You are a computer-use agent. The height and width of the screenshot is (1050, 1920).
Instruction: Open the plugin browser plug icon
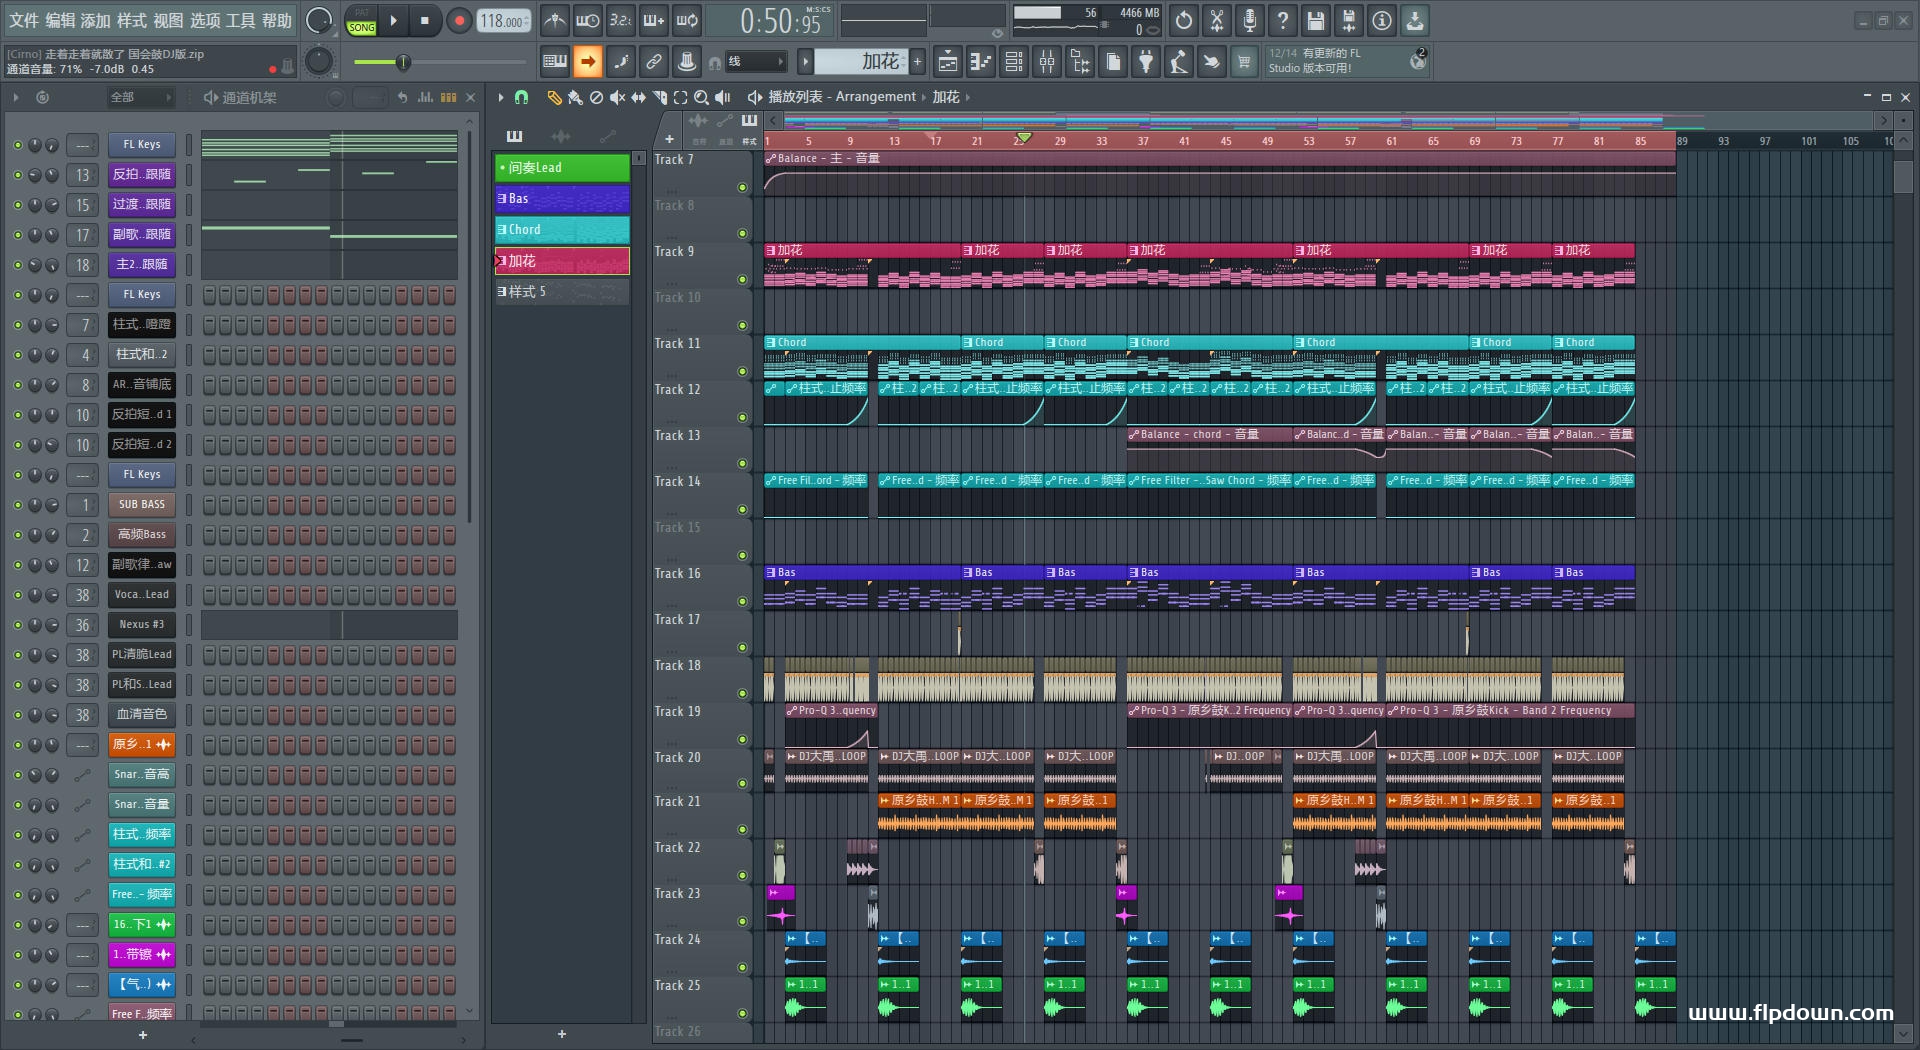[1146, 62]
